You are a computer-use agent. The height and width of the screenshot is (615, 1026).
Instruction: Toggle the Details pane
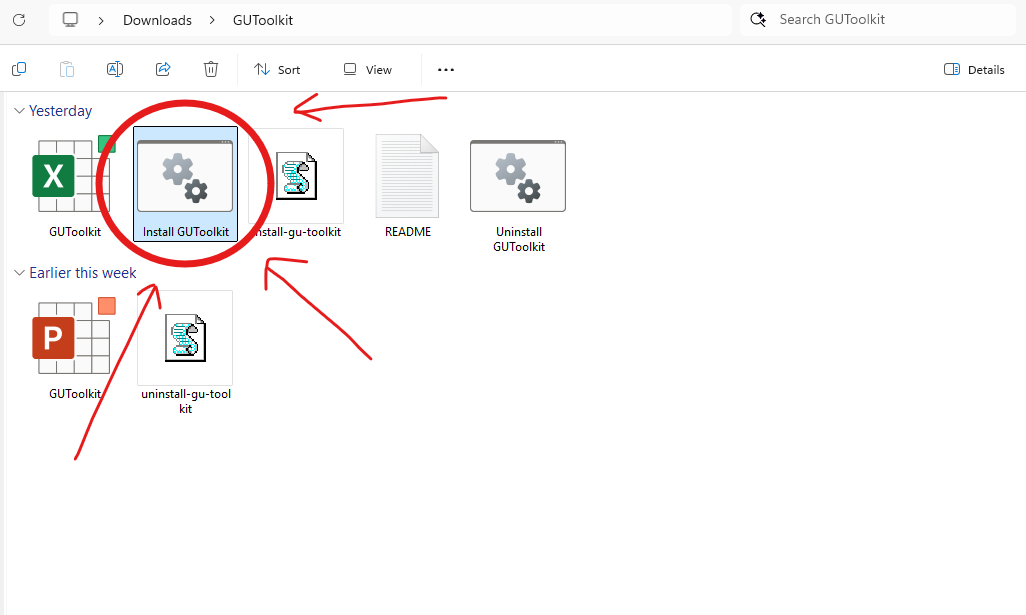pyautogui.click(x=974, y=69)
